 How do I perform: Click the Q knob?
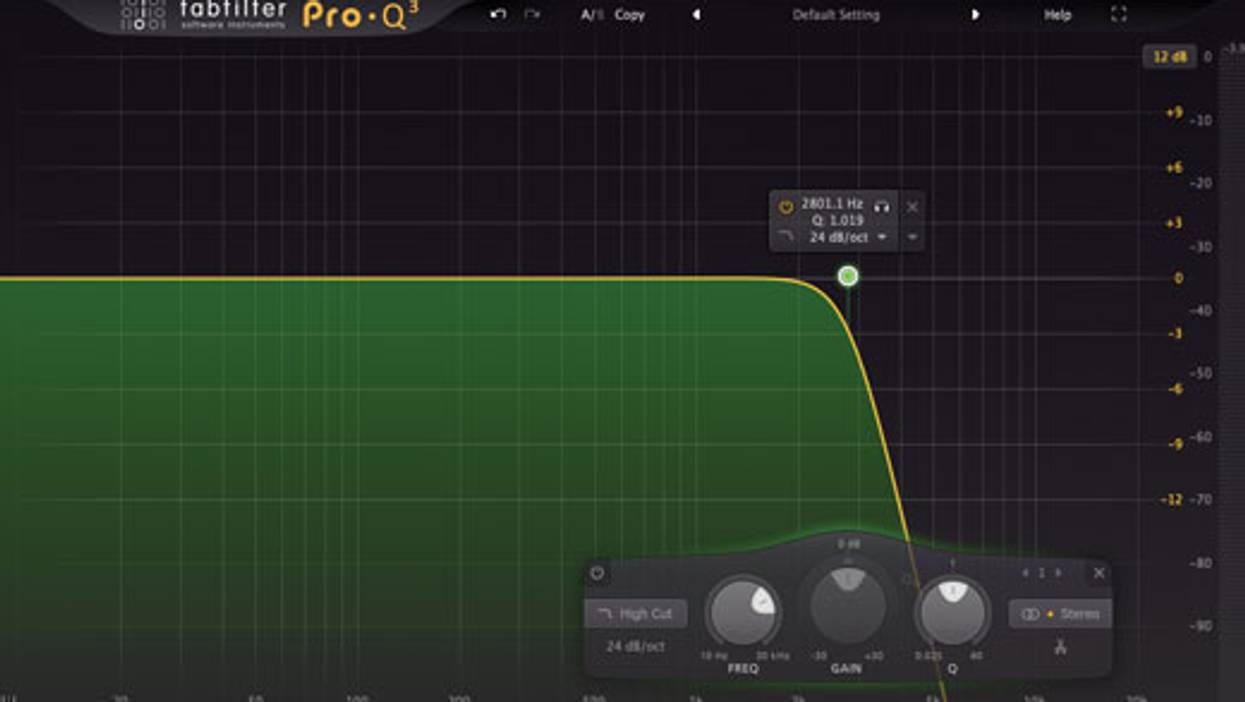(x=952, y=610)
